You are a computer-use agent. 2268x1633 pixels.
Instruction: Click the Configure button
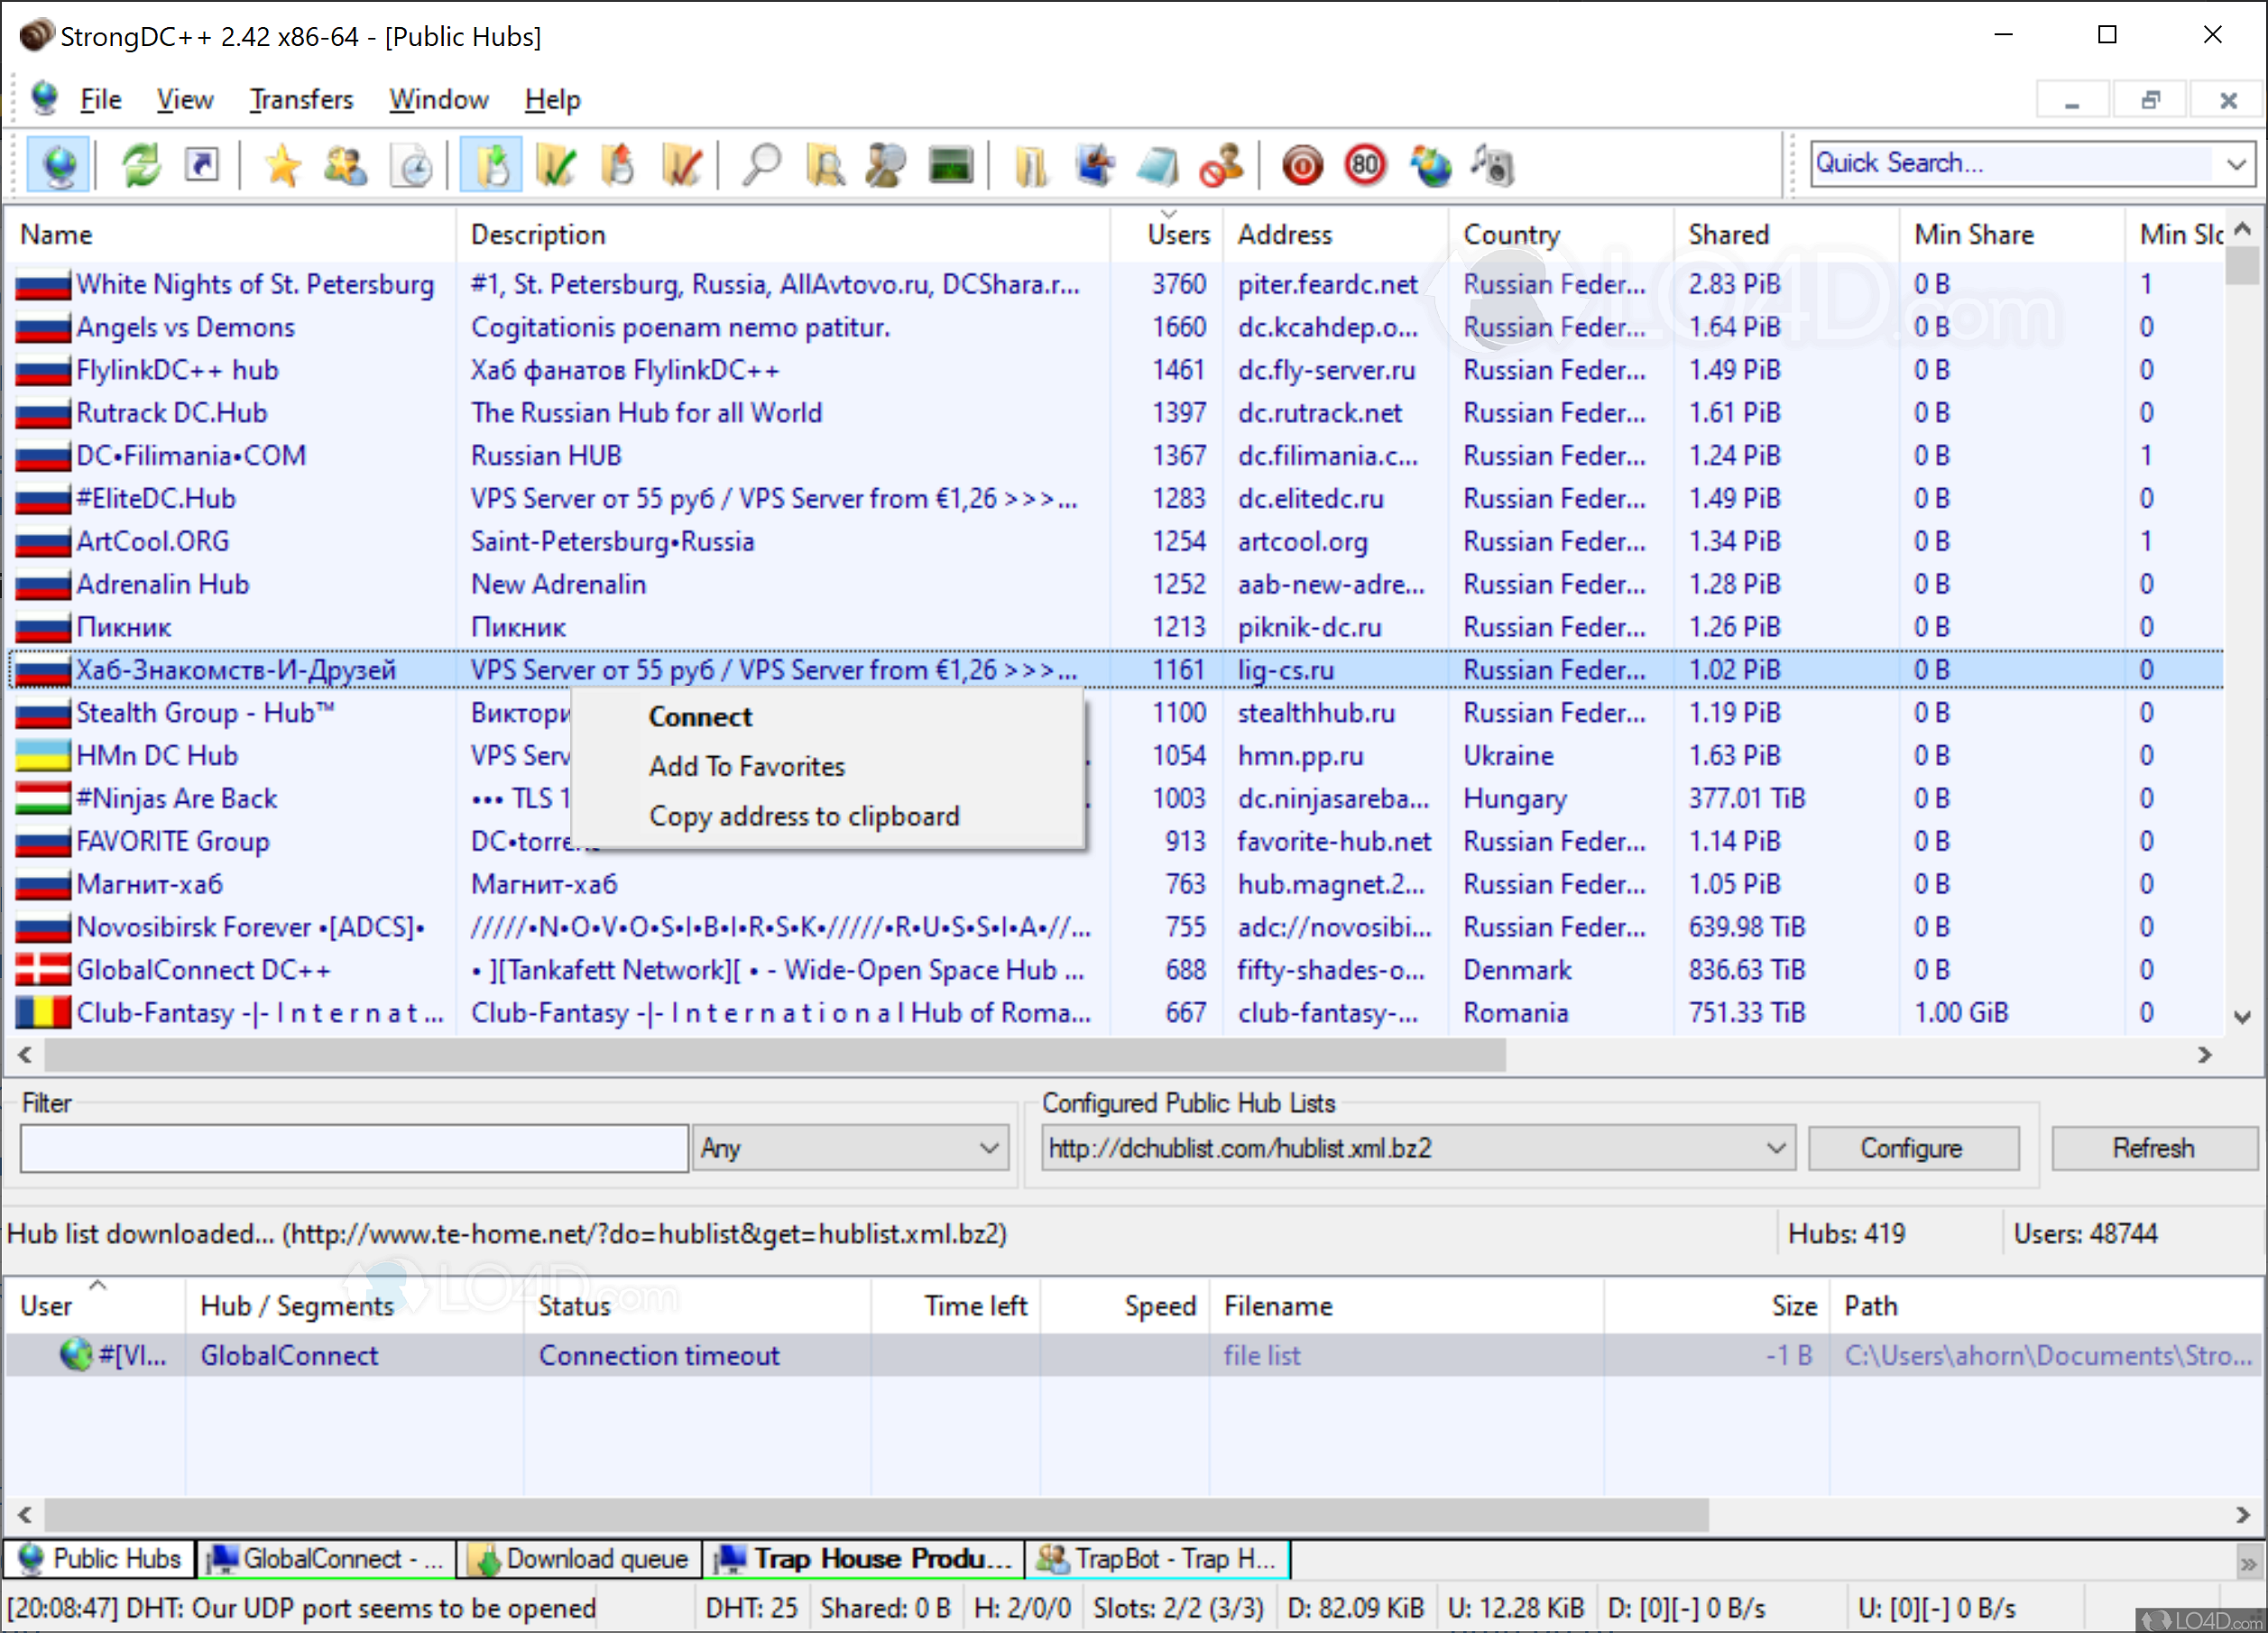tap(1911, 1147)
